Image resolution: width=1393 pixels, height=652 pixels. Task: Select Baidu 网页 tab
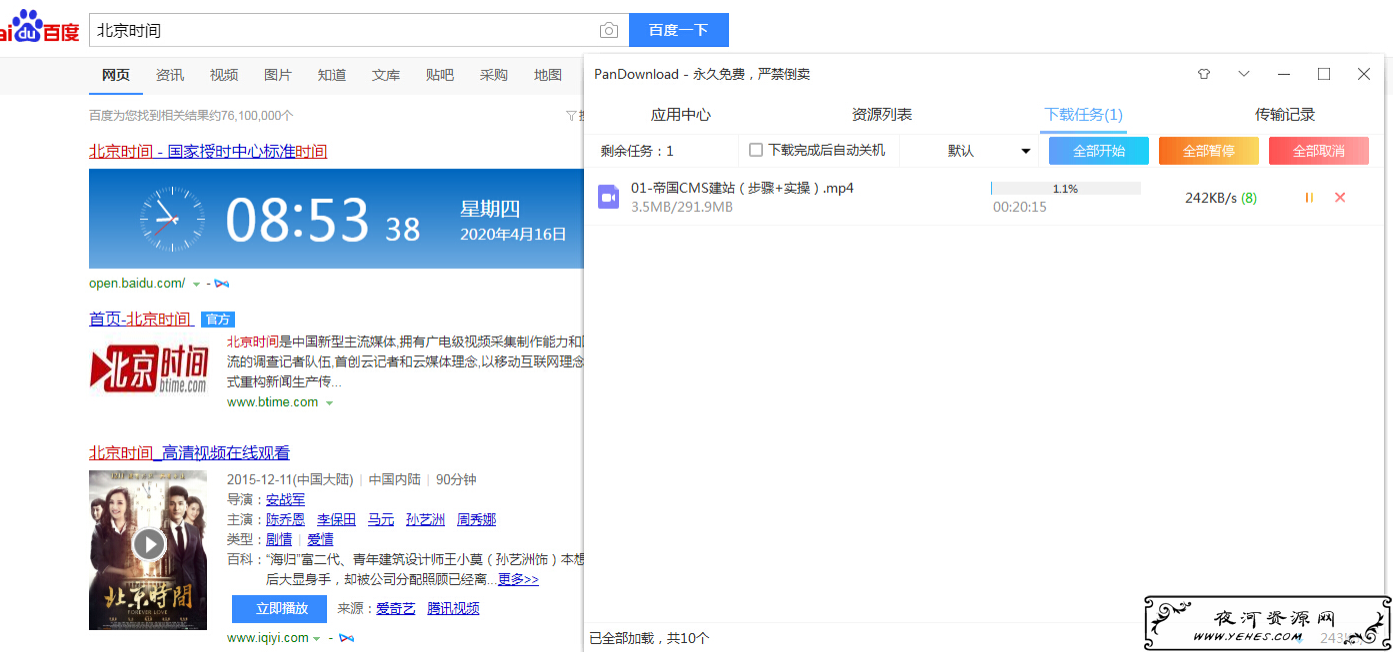pyautogui.click(x=116, y=75)
